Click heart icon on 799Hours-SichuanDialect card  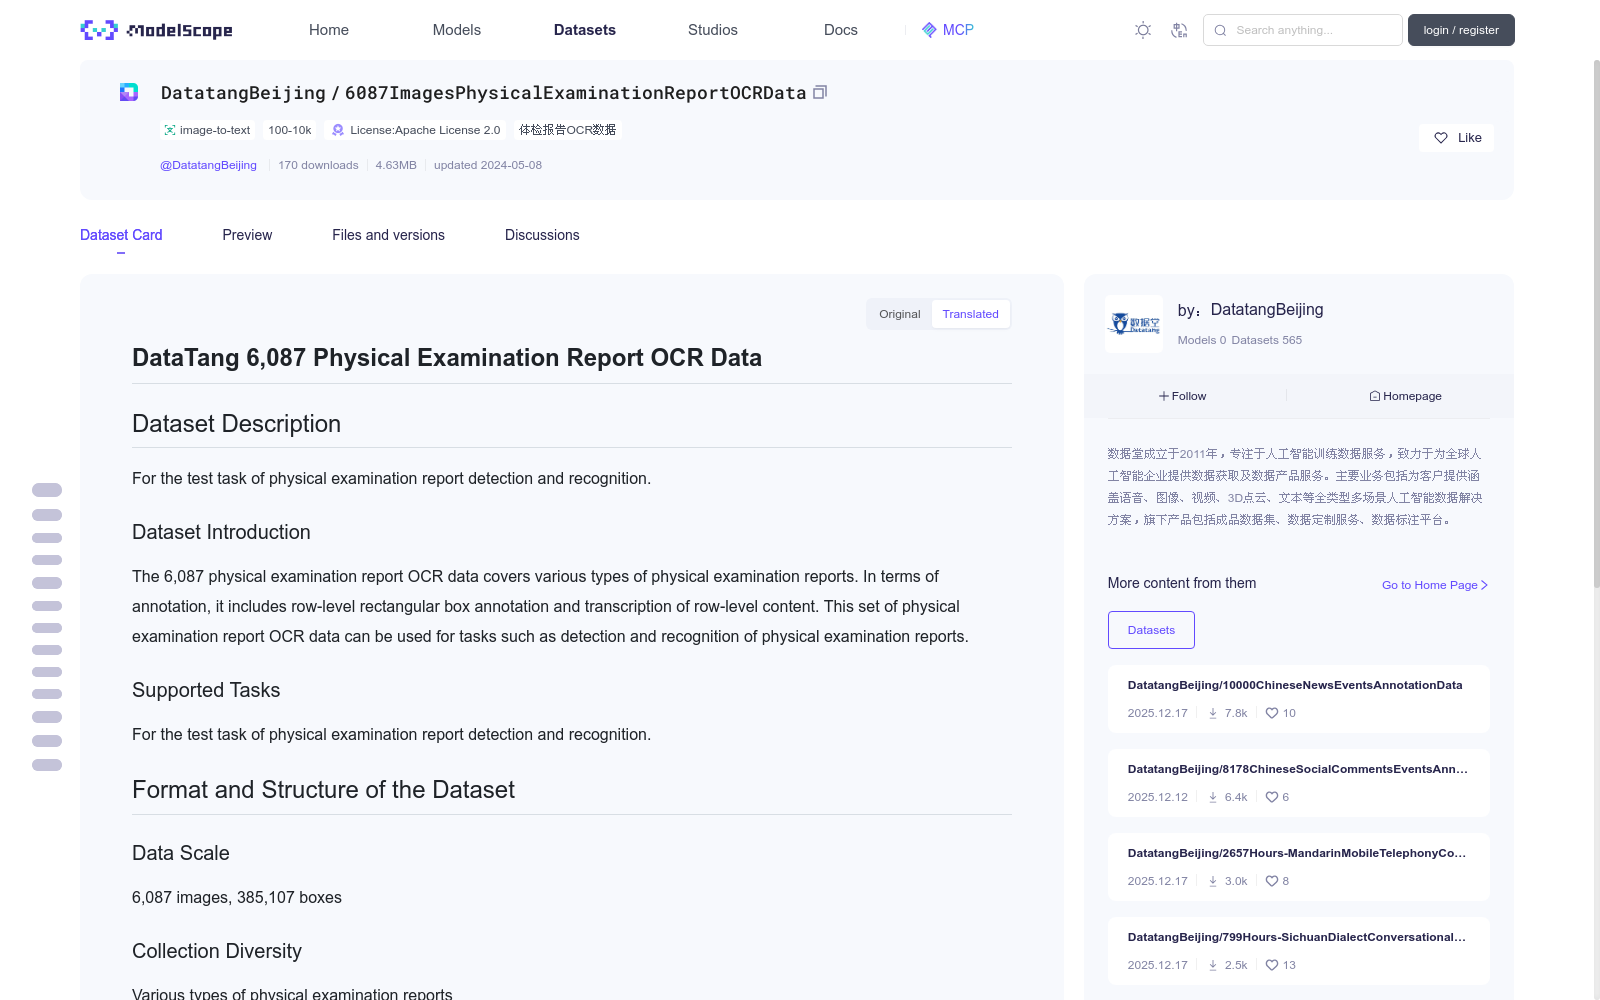coord(1272,965)
